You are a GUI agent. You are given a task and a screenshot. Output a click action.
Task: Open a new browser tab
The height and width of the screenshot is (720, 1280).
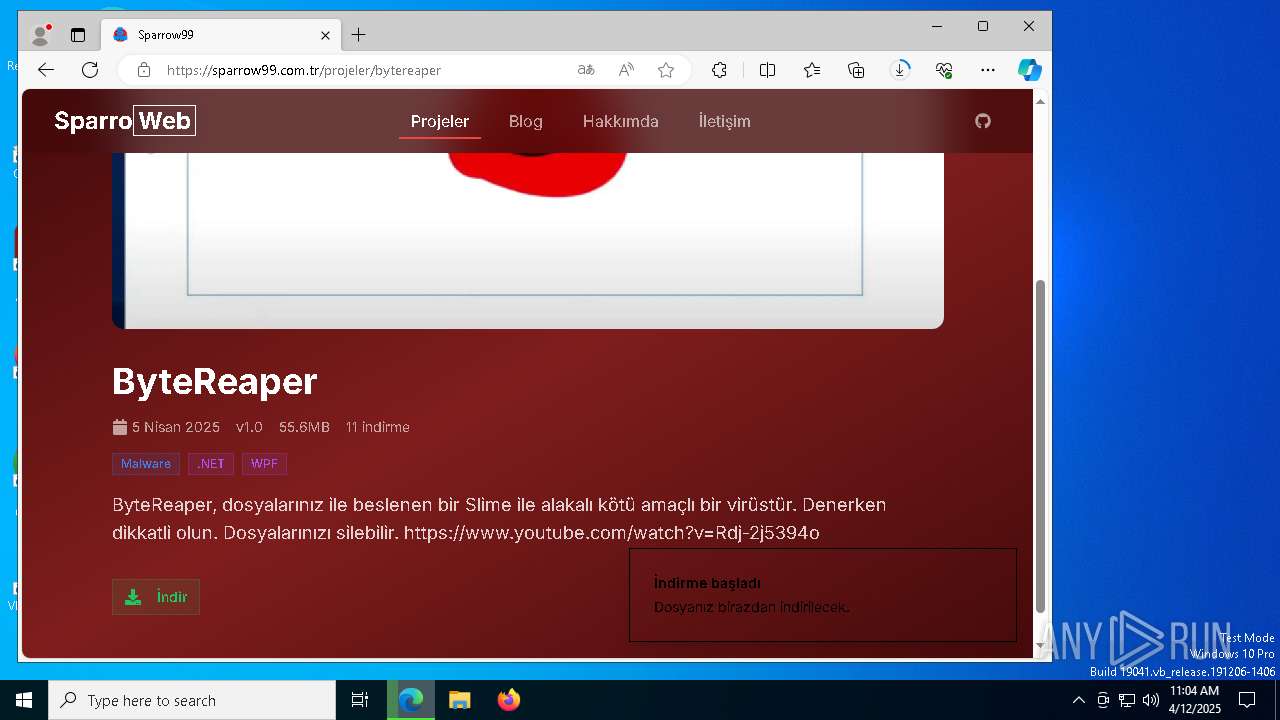click(x=358, y=35)
